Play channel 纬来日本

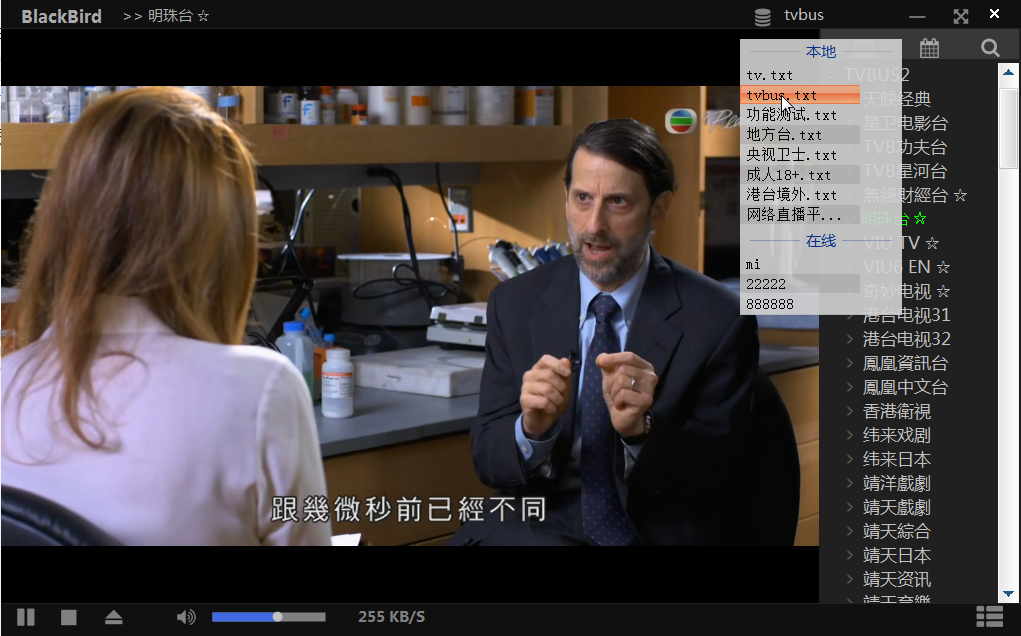click(x=896, y=460)
